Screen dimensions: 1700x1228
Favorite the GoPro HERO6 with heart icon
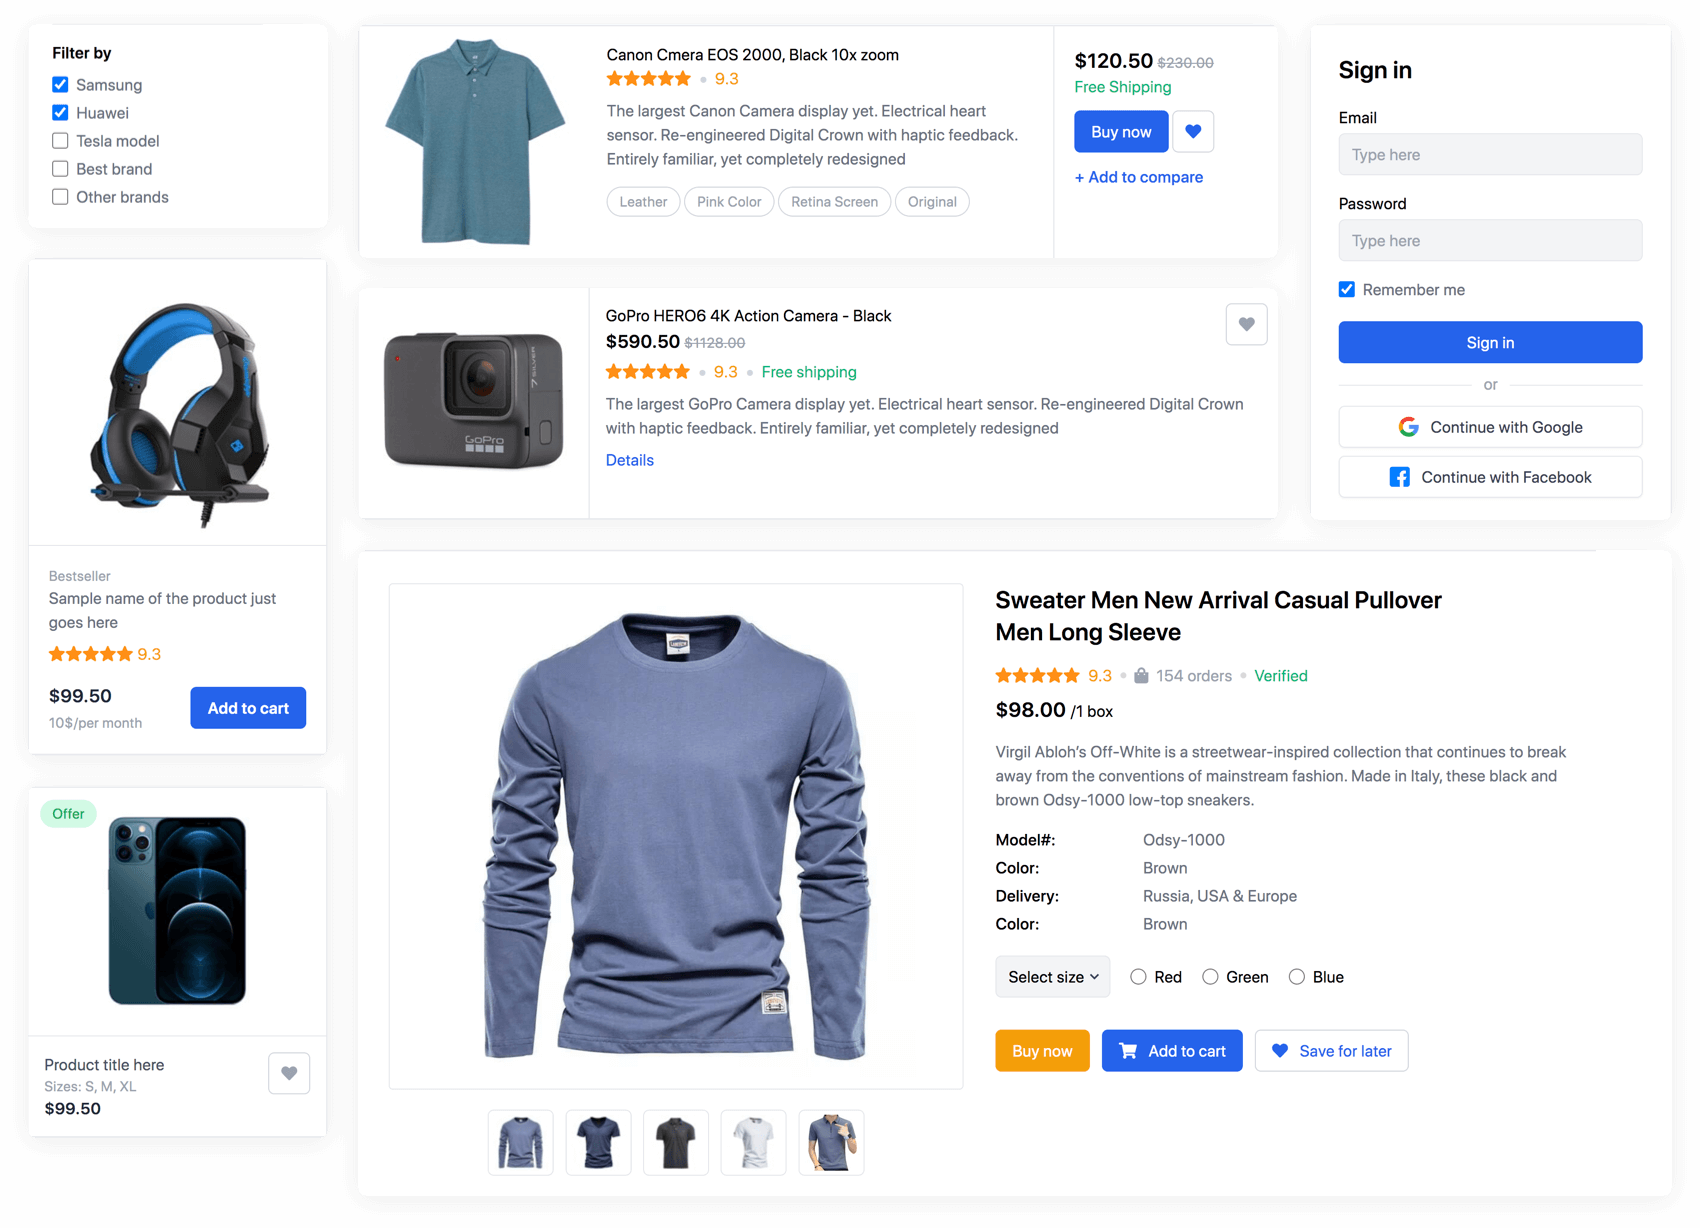tap(1246, 324)
